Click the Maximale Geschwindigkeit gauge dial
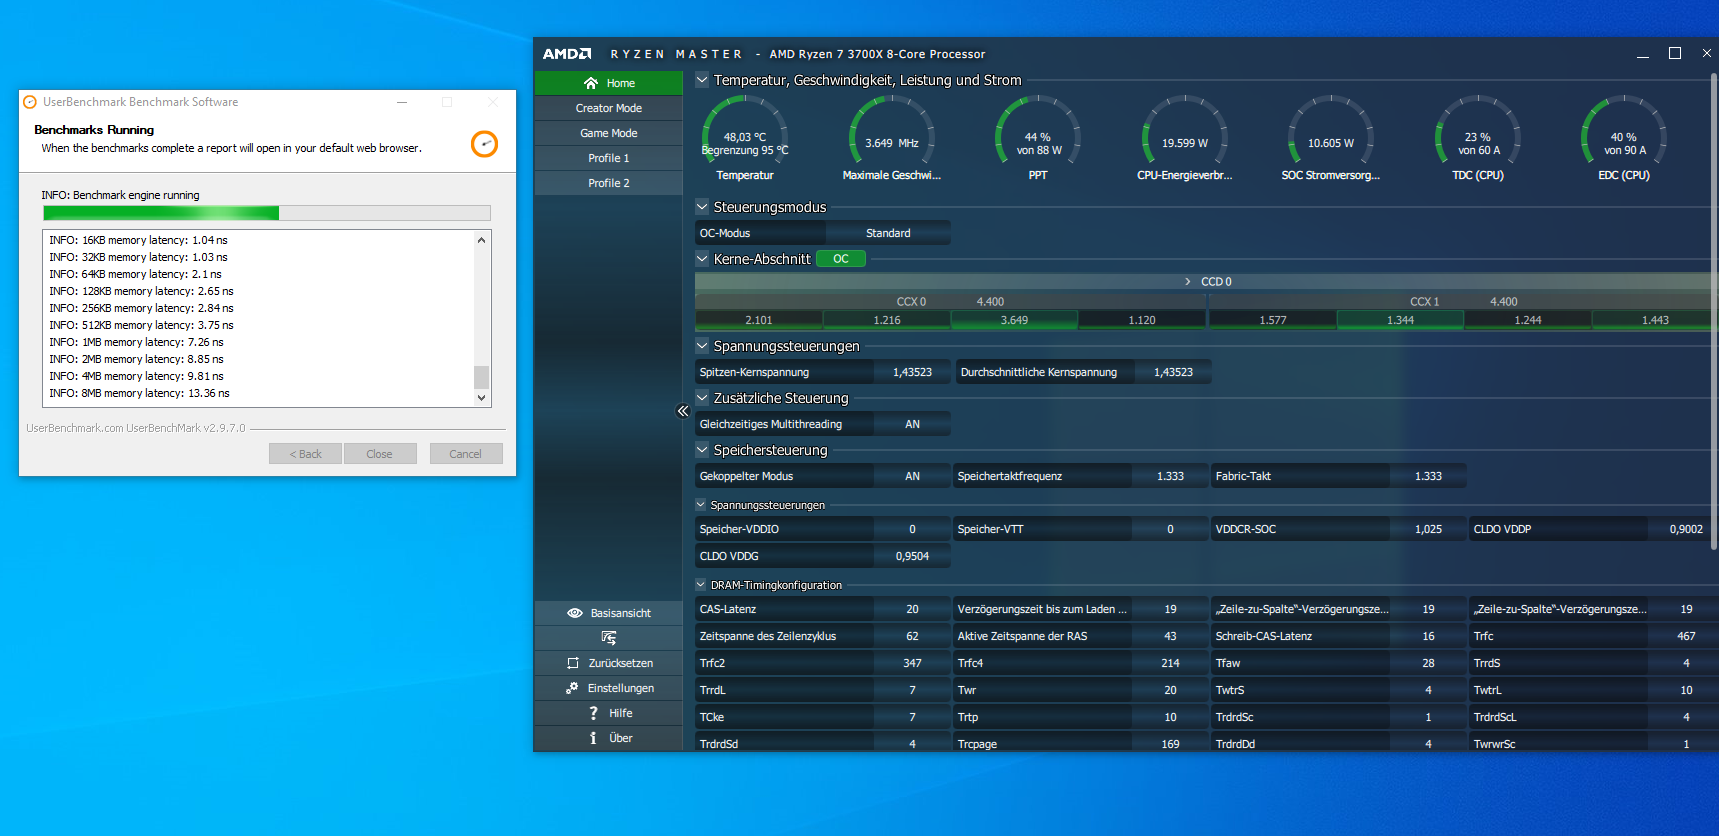This screenshot has width=1719, height=836. coord(892,130)
